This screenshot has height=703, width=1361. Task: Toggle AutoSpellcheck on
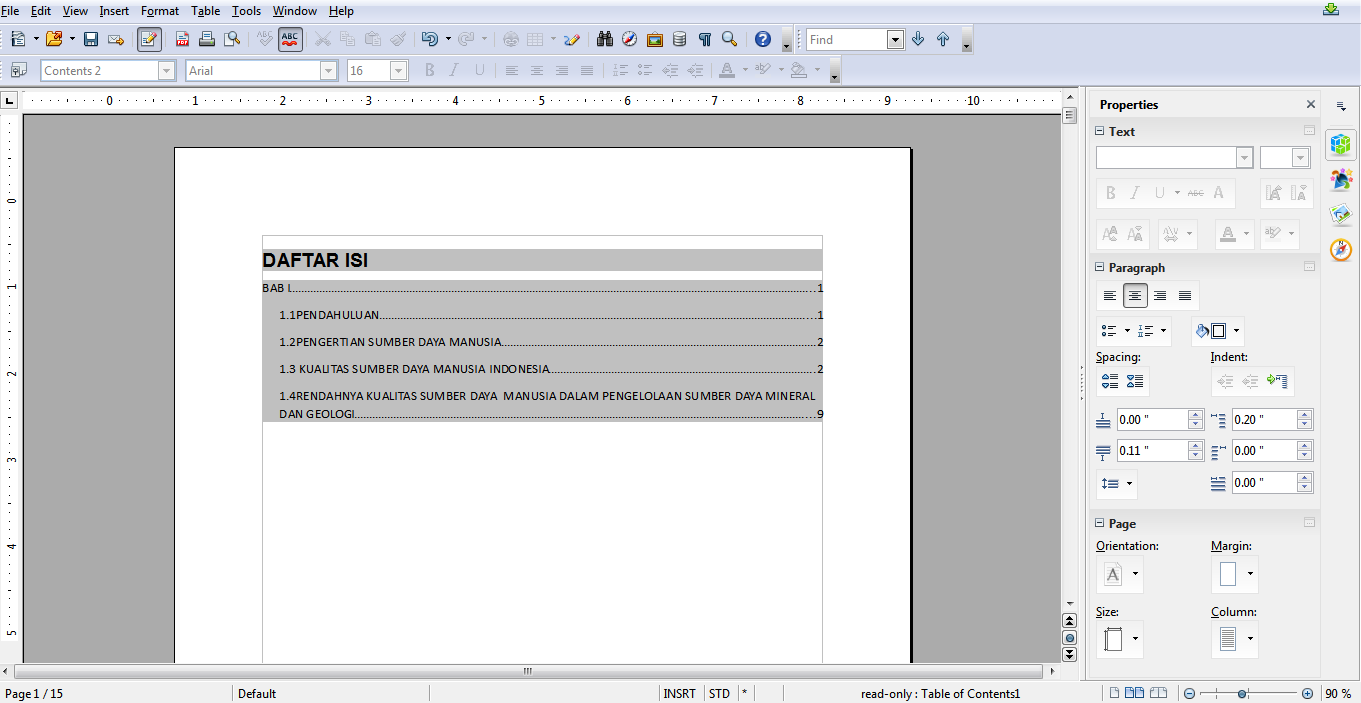tap(288, 39)
